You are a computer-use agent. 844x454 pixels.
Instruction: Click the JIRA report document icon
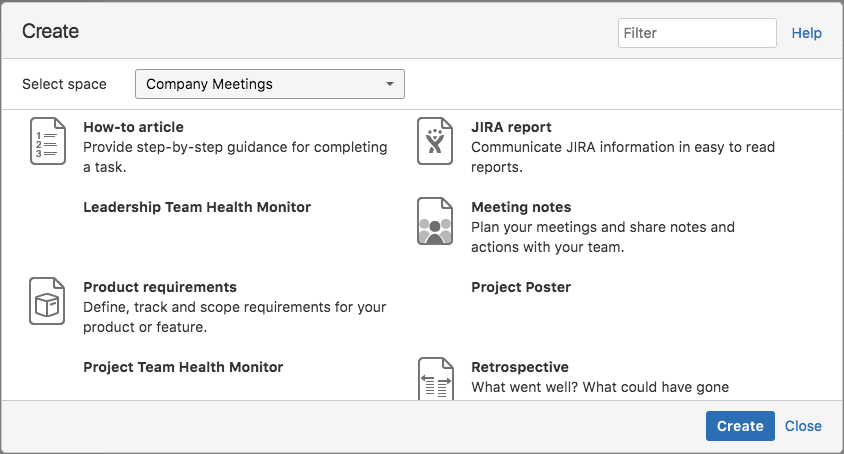pos(435,141)
